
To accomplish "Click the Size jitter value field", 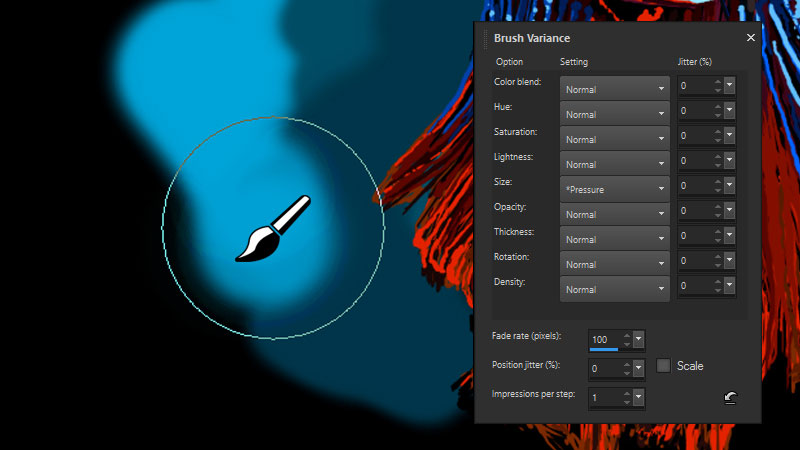I will [695, 186].
